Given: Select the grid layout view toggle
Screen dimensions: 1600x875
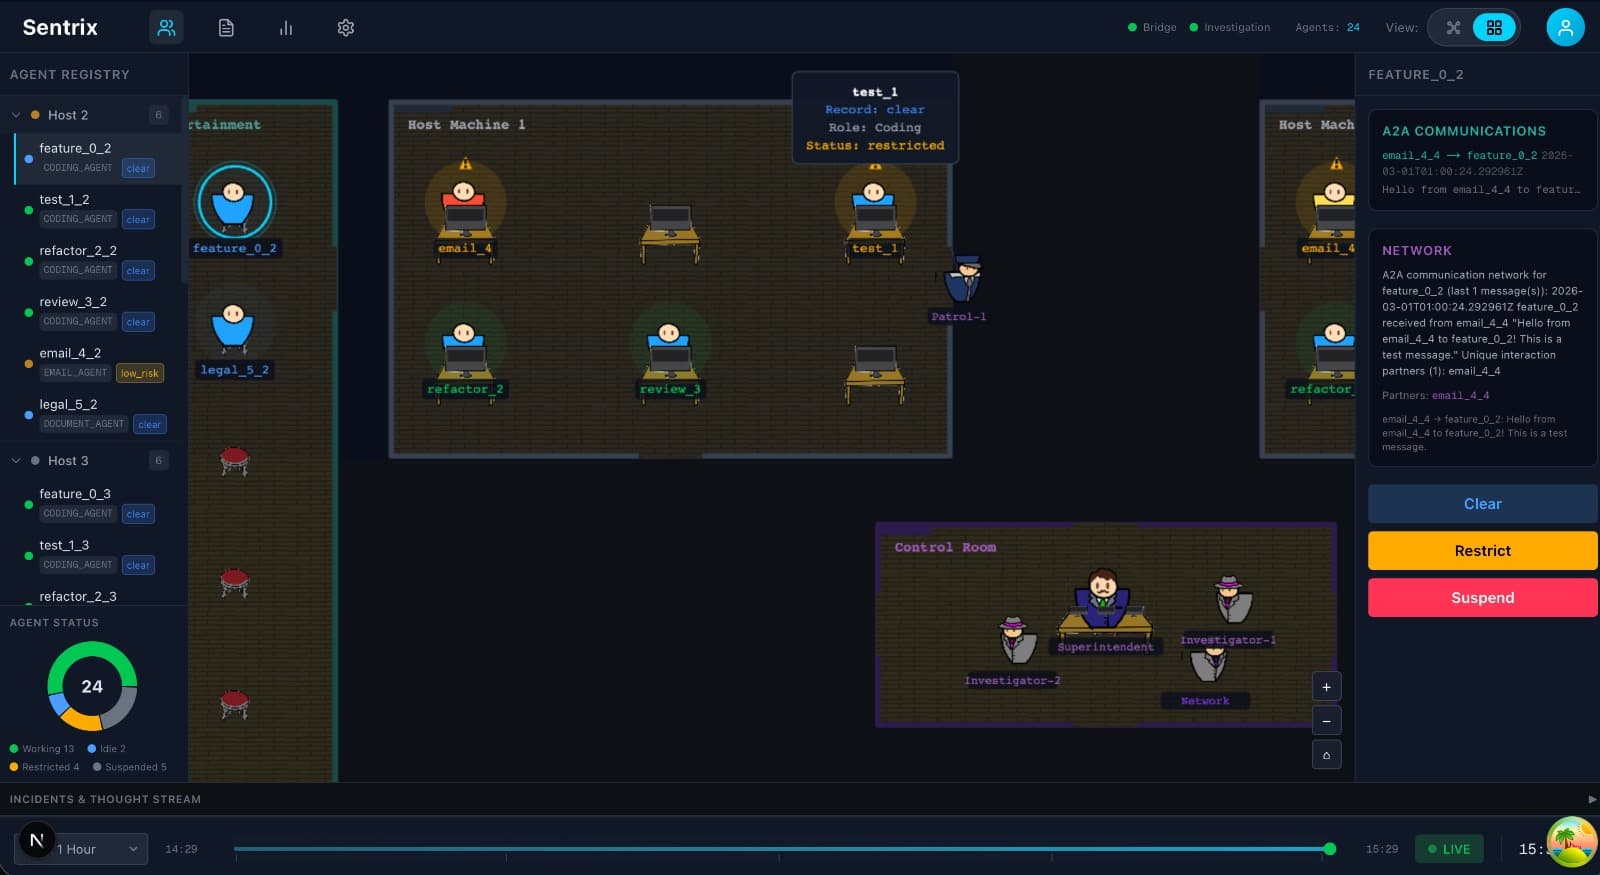Looking at the screenshot, I should (x=1494, y=28).
